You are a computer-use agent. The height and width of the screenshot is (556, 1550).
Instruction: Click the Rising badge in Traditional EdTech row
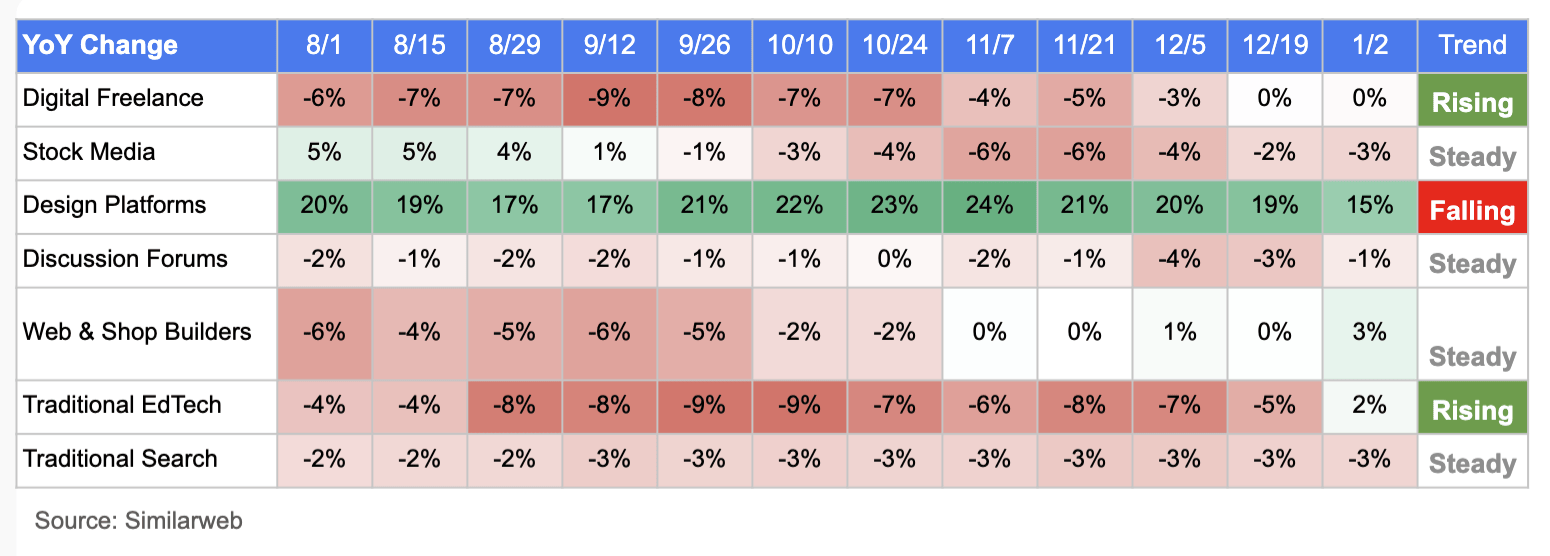pyautogui.click(x=1472, y=410)
